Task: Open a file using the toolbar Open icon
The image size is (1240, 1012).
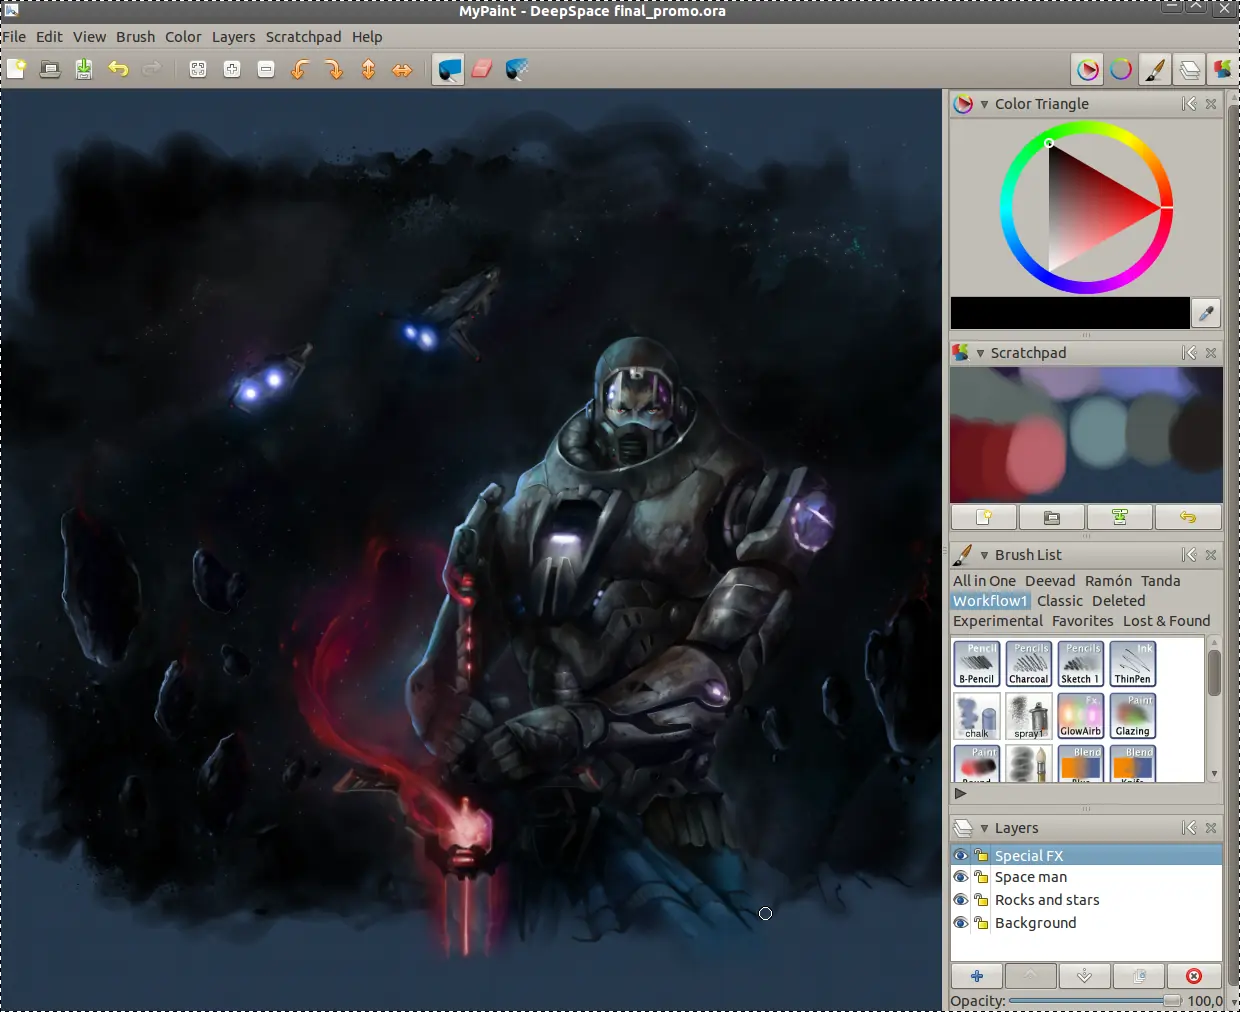Action: coord(50,69)
